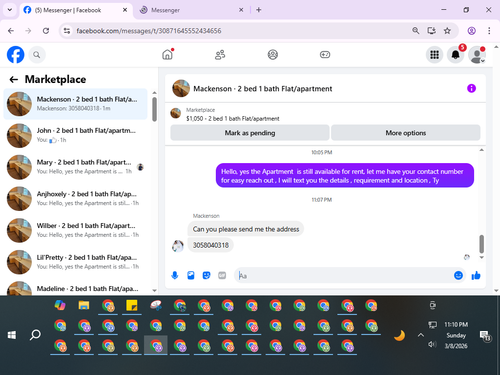Switch to the second Messenger browser tab
500x375 pixels.
tap(192, 10)
